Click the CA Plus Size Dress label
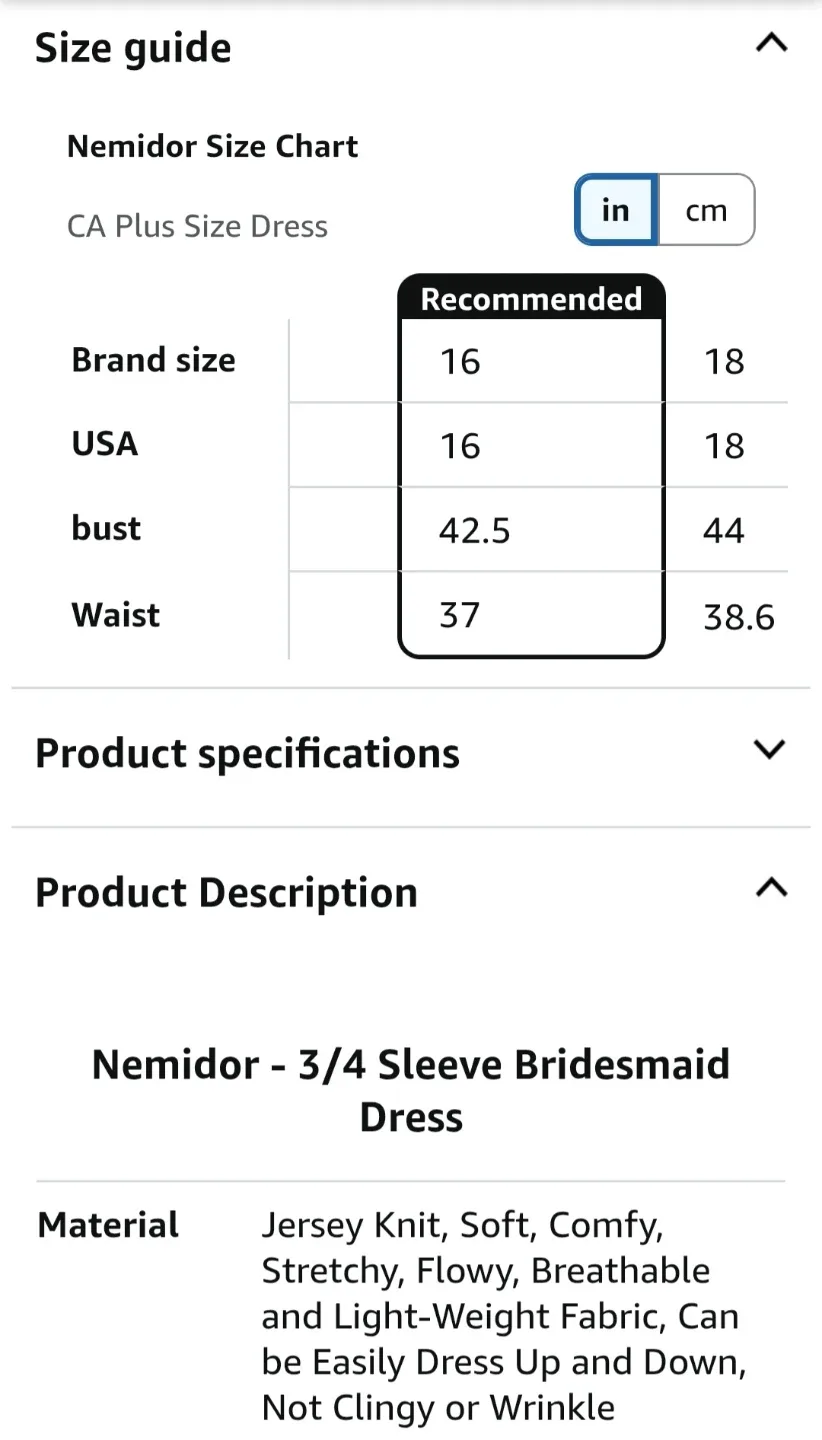This screenshot has height=1440, width=822. (197, 226)
